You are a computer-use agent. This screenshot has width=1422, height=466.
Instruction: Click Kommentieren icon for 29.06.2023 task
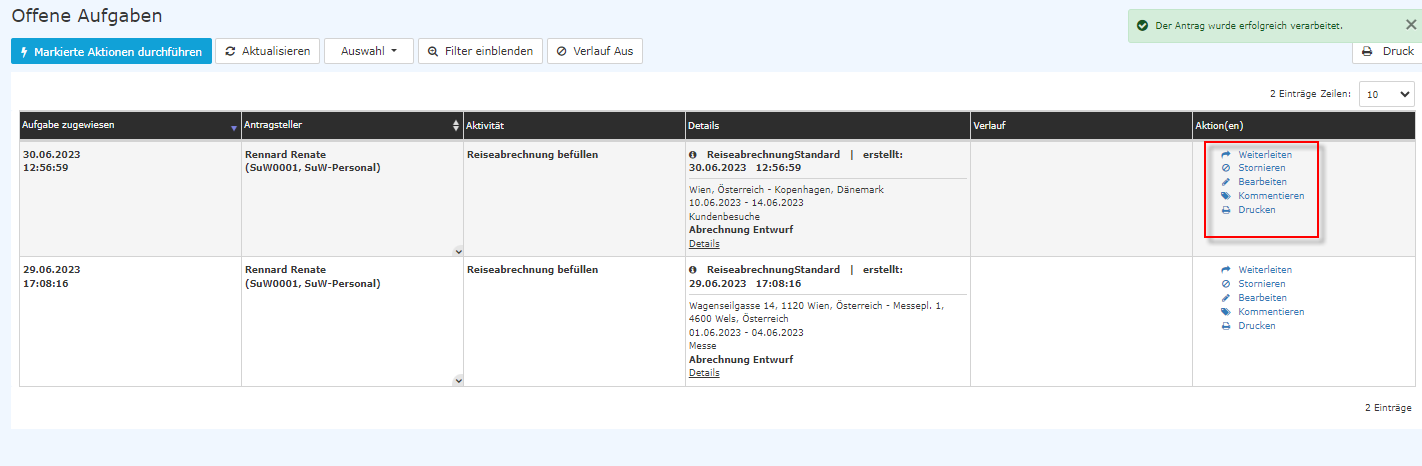coord(1226,312)
